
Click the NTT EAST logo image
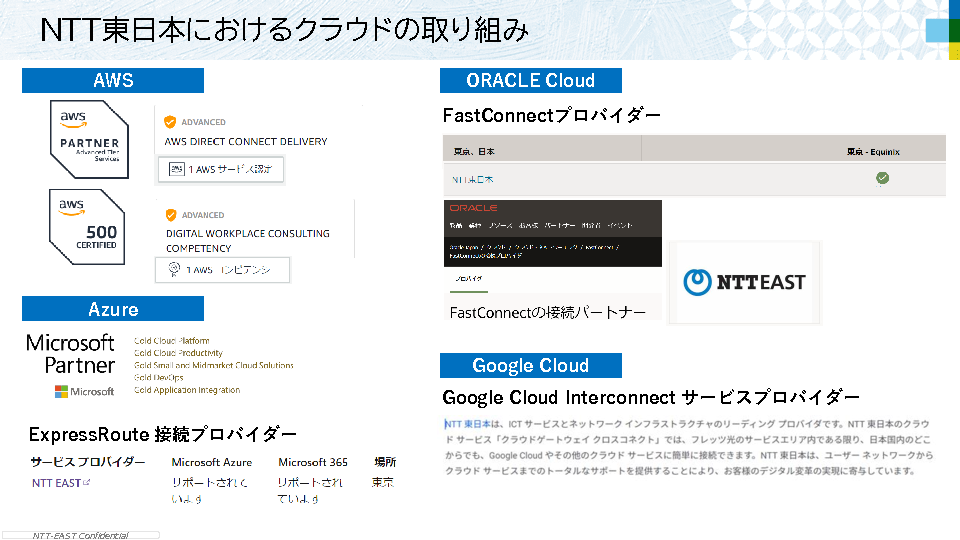(744, 282)
